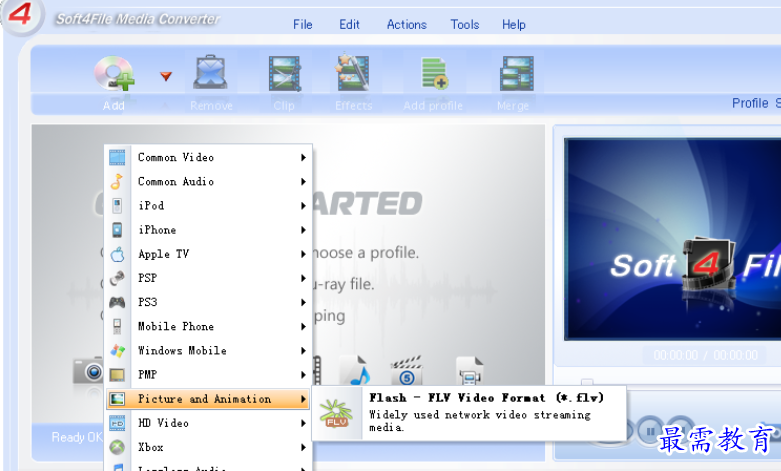The width and height of the screenshot is (781, 471).
Task: Expand the Common Audio submenu arrow
Action: (x=303, y=182)
